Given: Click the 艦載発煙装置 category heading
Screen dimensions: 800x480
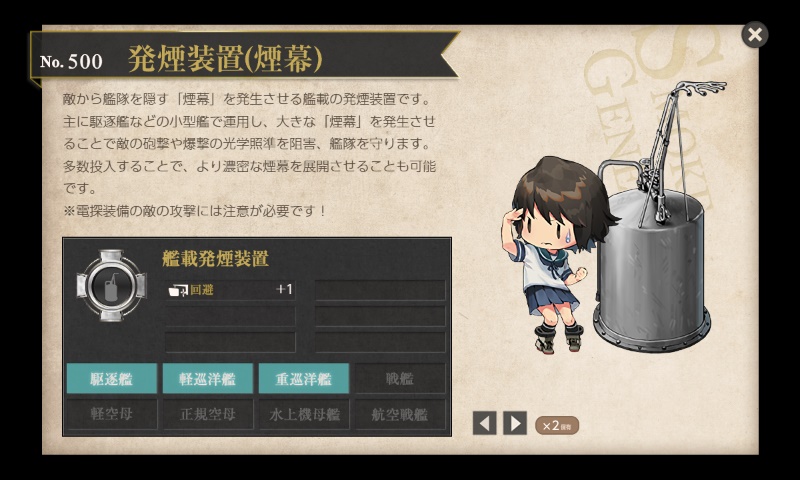Looking at the screenshot, I should (215, 259).
